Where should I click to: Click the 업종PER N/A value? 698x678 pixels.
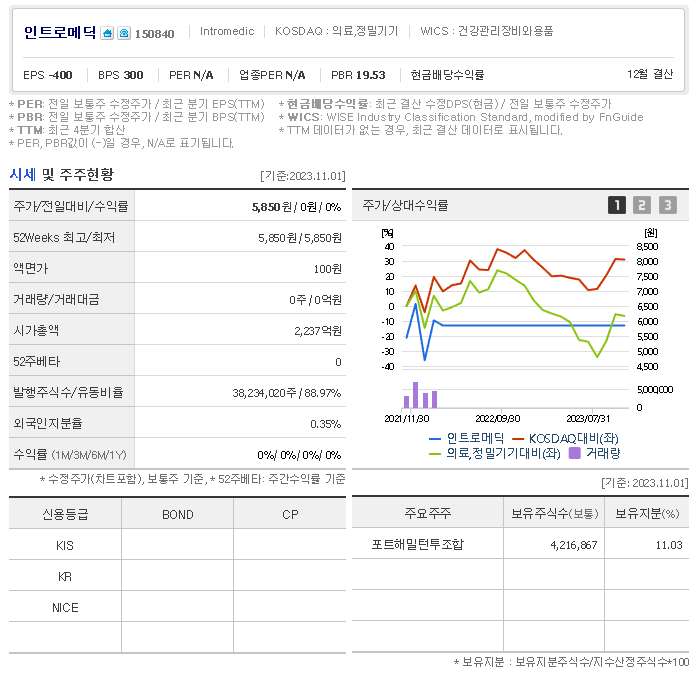pyautogui.click(x=272, y=75)
